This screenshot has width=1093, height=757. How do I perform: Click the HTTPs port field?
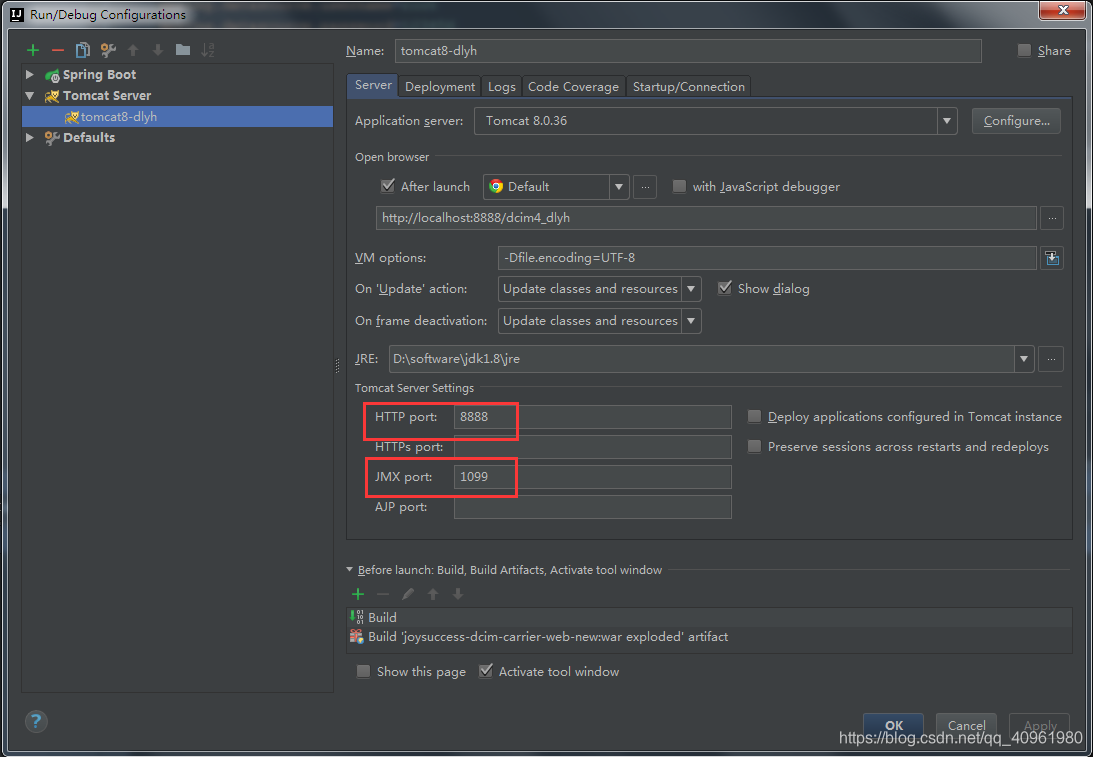pos(593,447)
